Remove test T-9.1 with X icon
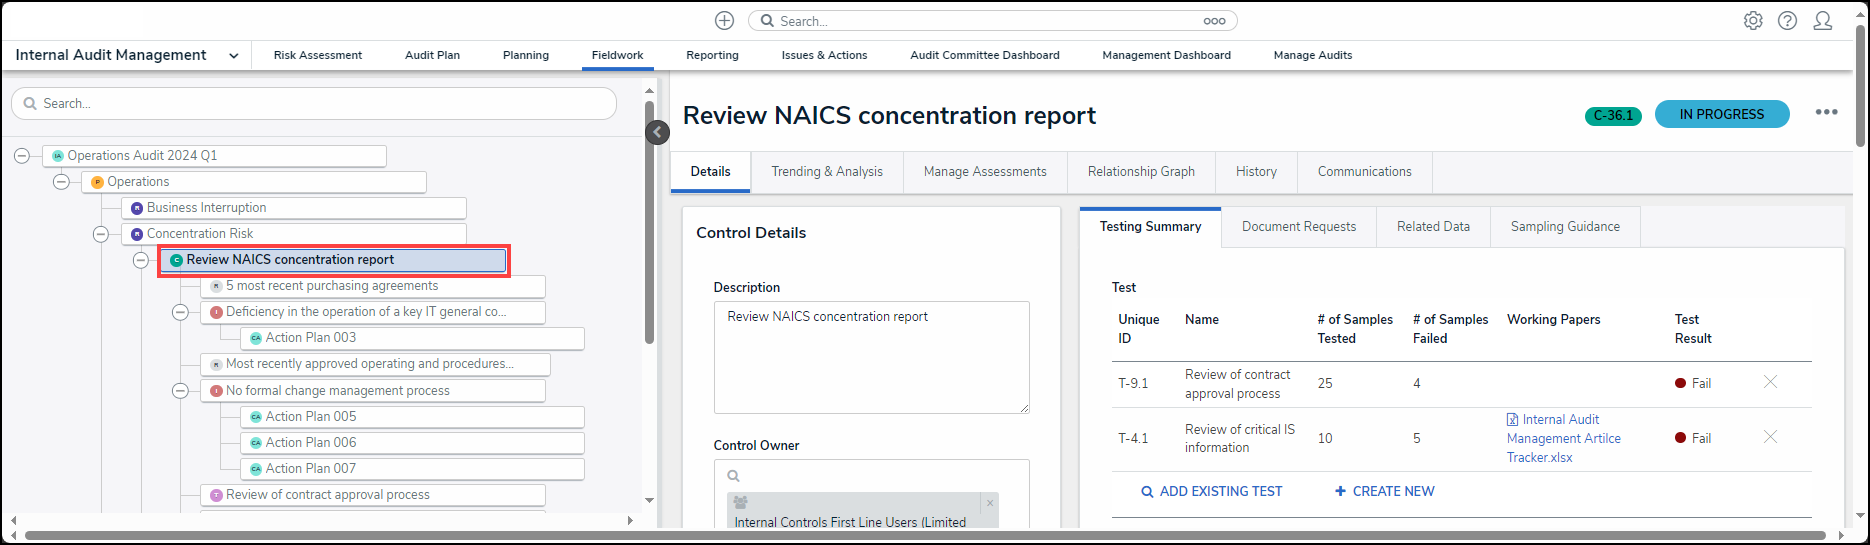The image size is (1870, 545). tap(1770, 382)
